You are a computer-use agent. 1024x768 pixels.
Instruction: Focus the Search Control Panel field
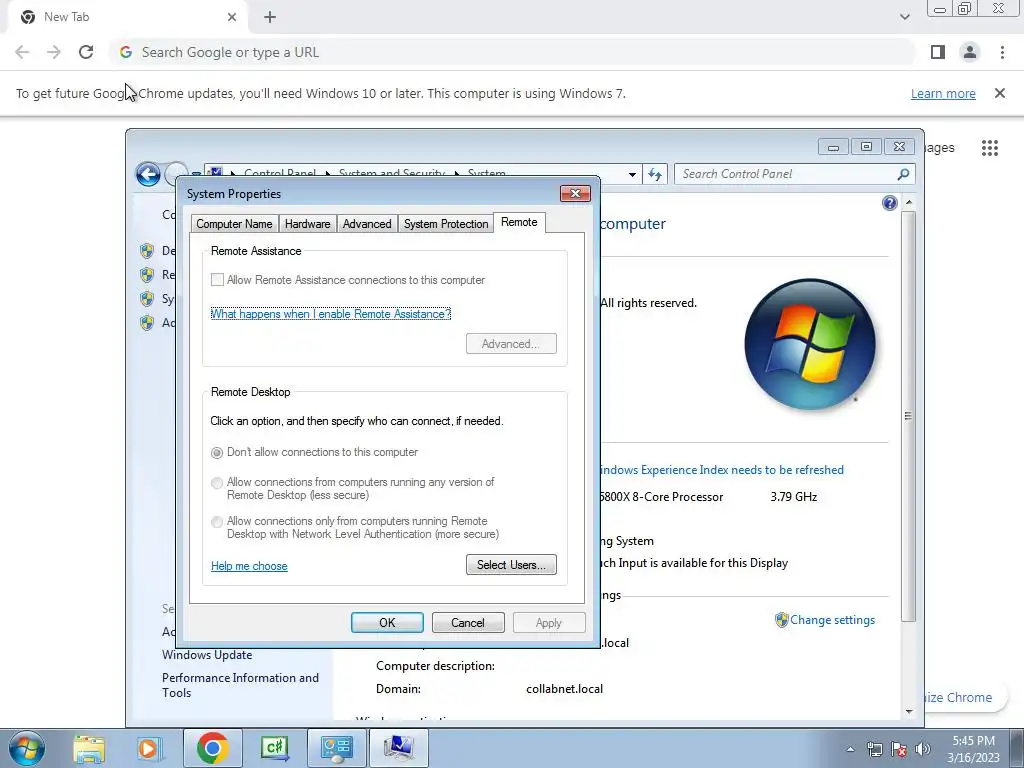pyautogui.click(x=794, y=174)
